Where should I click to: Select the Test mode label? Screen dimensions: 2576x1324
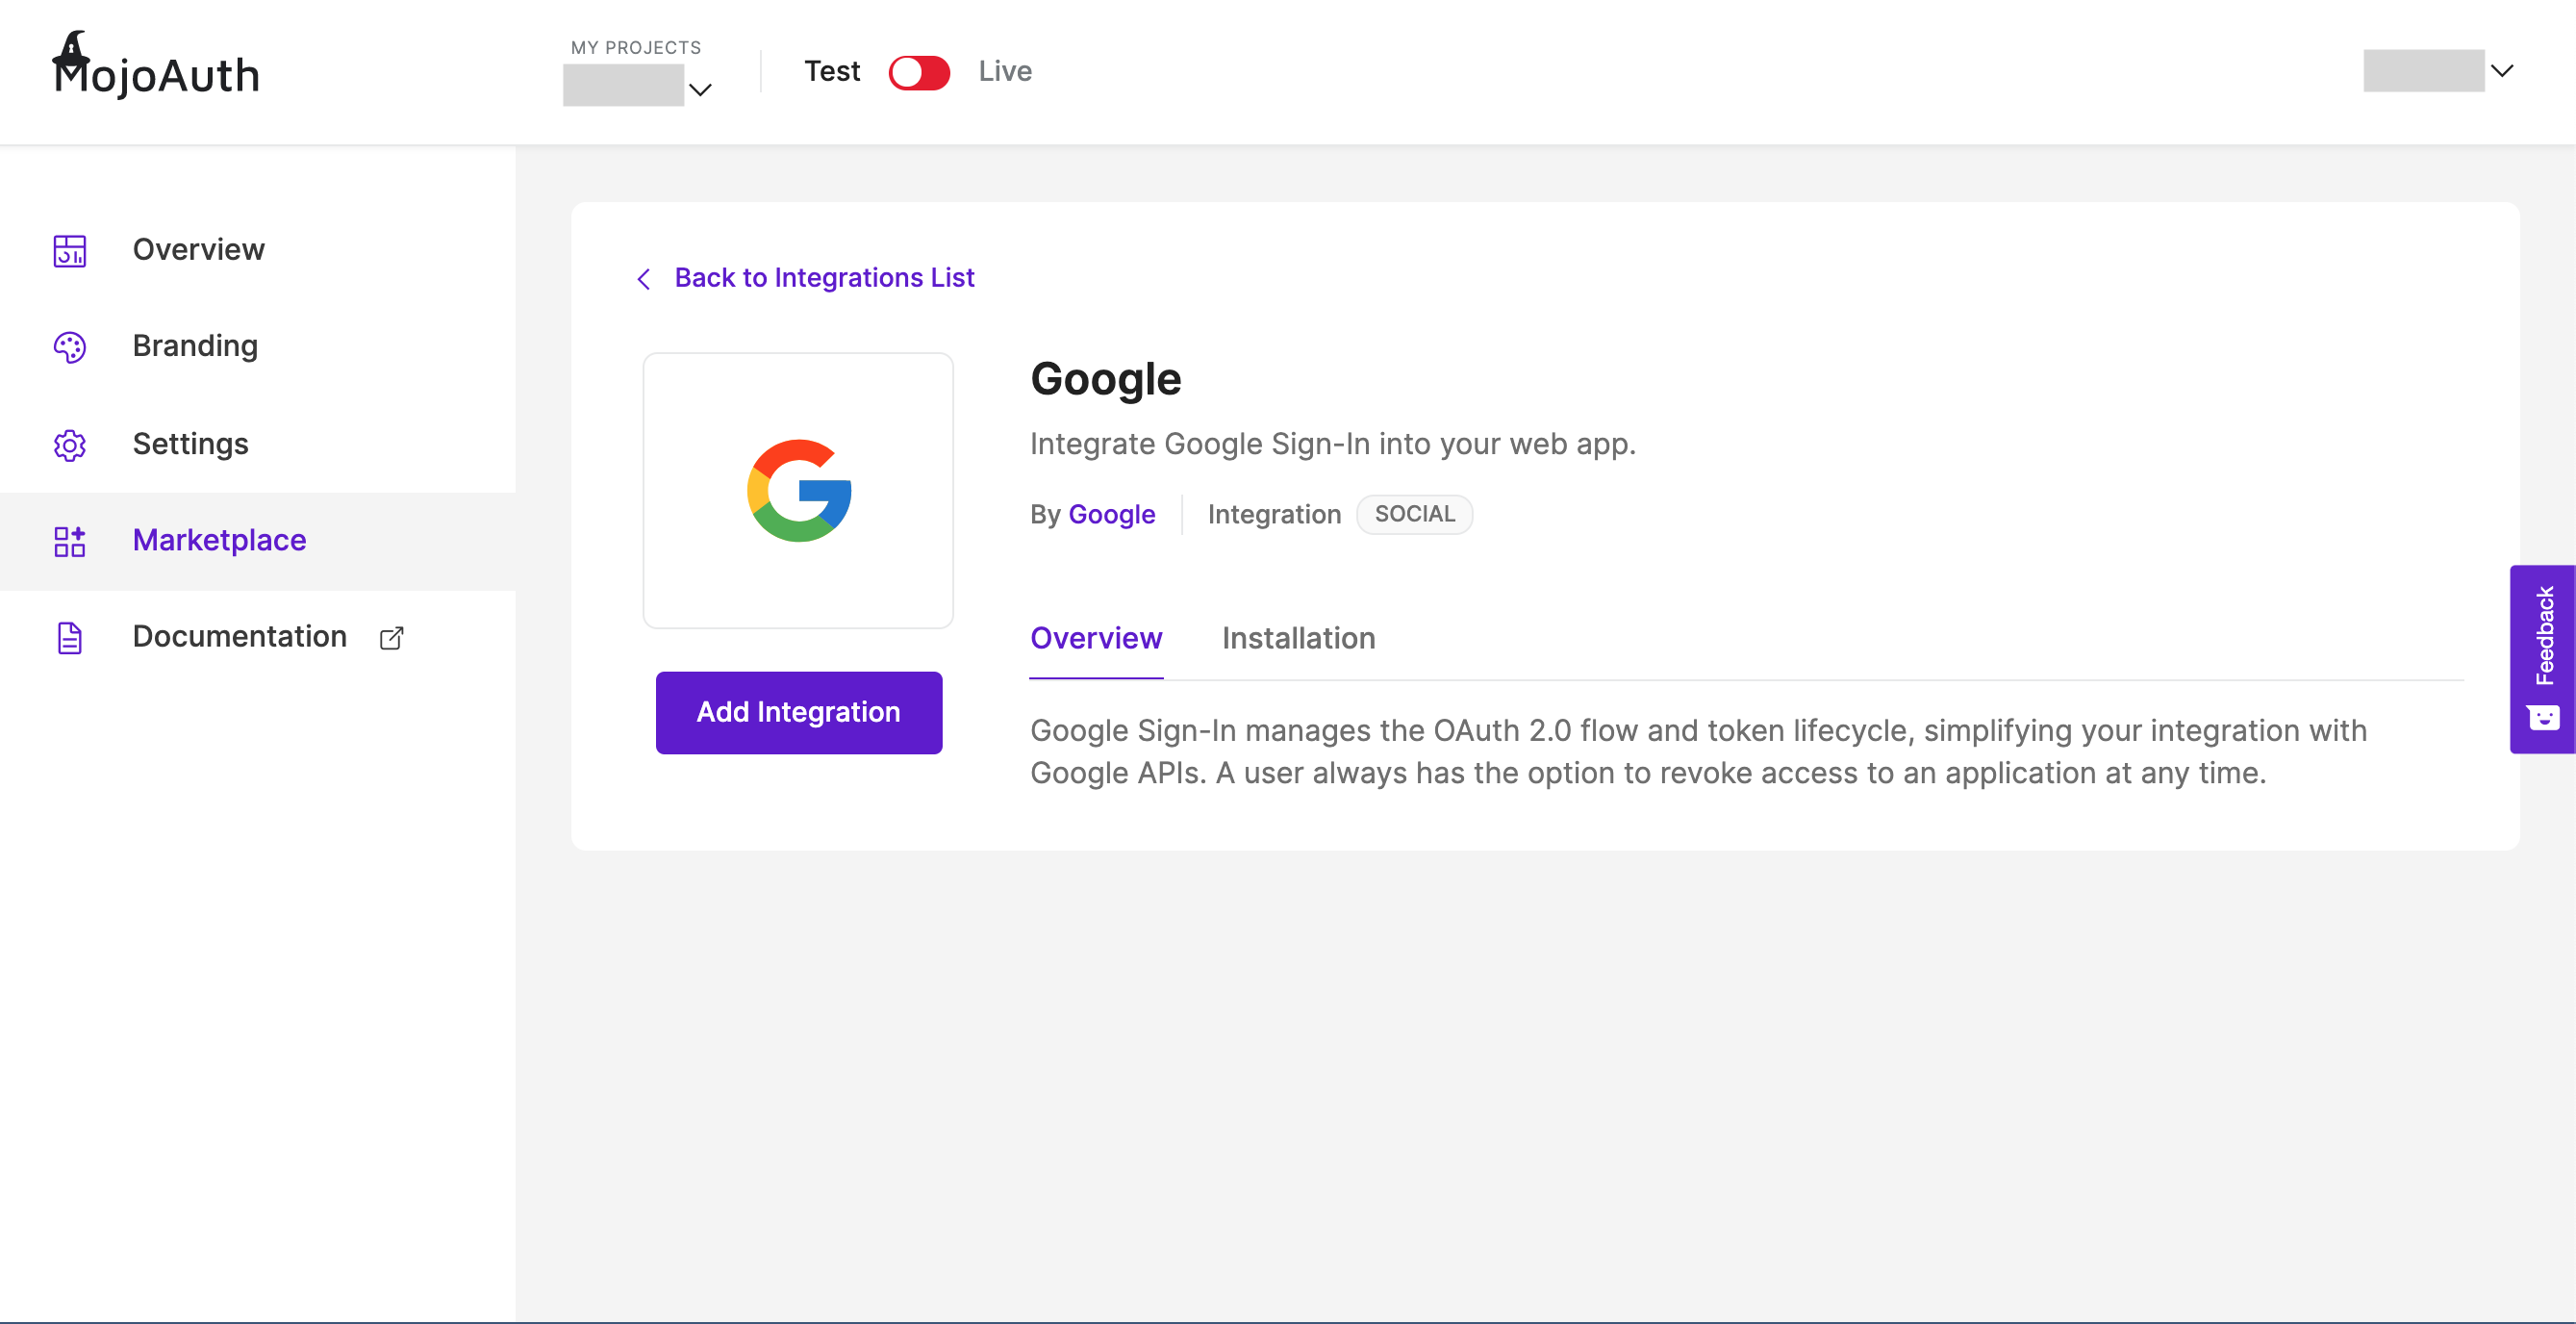click(831, 72)
